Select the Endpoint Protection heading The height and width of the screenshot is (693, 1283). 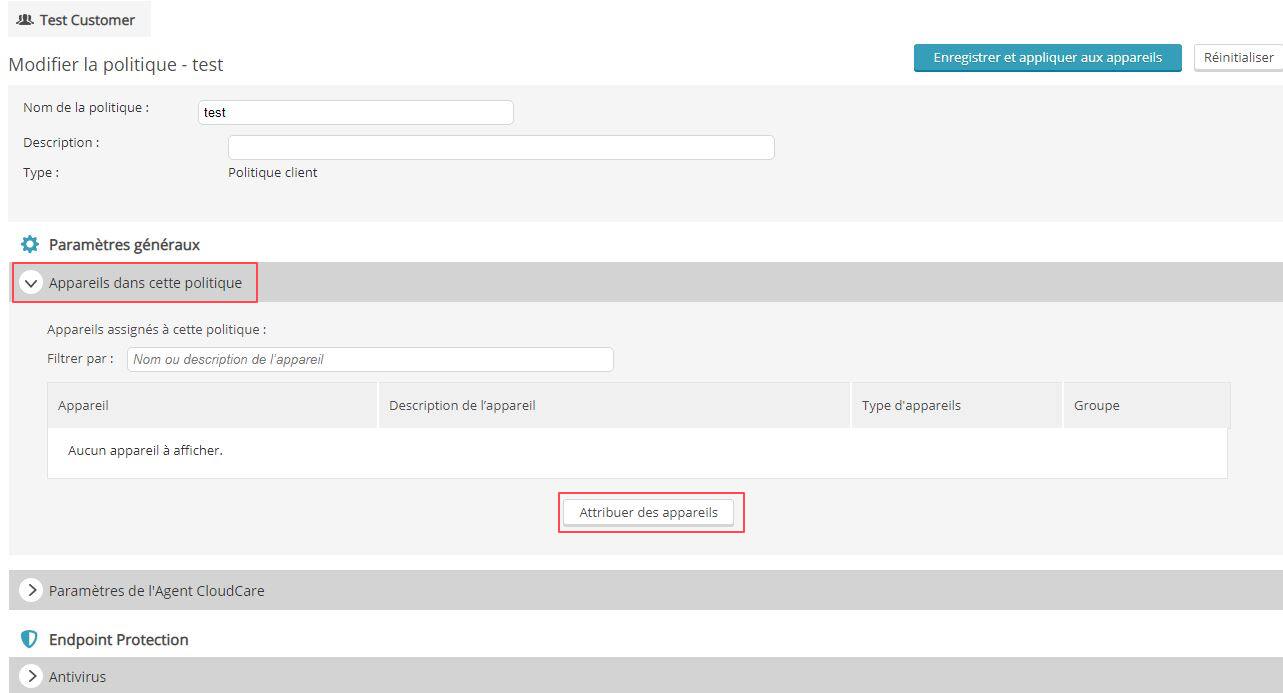tap(118, 640)
